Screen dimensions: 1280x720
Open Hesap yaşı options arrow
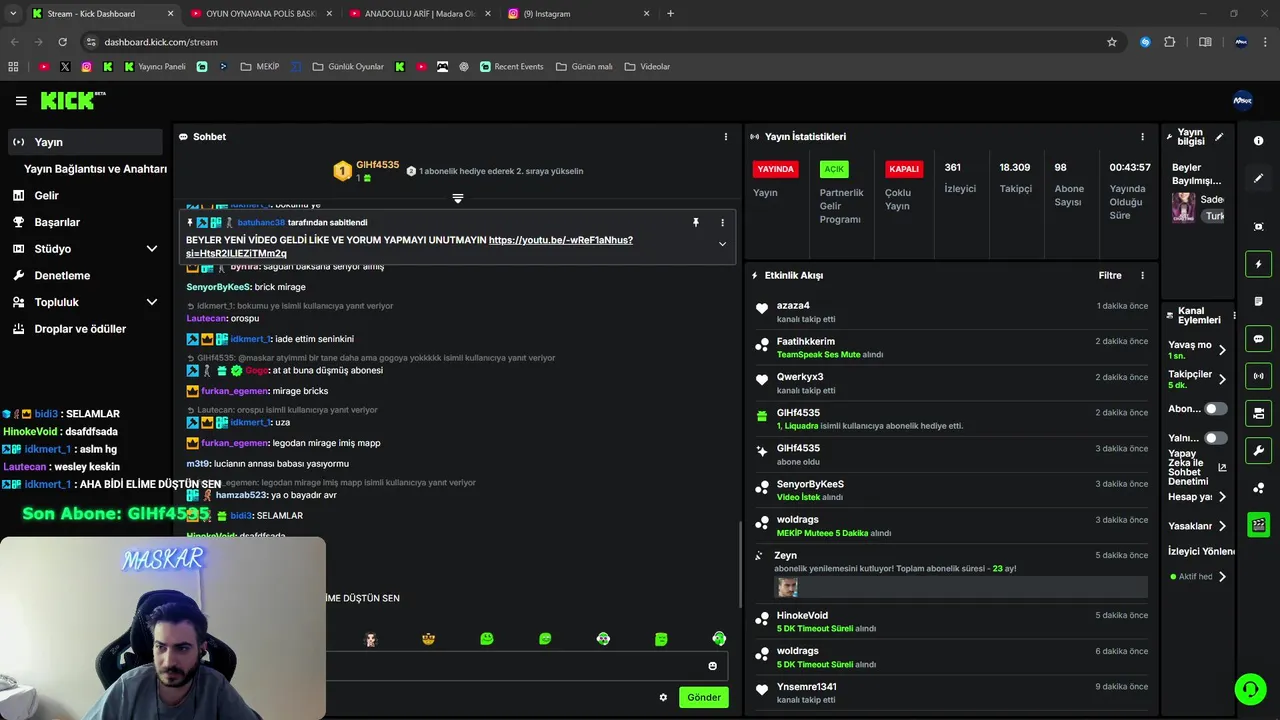[1222, 497]
